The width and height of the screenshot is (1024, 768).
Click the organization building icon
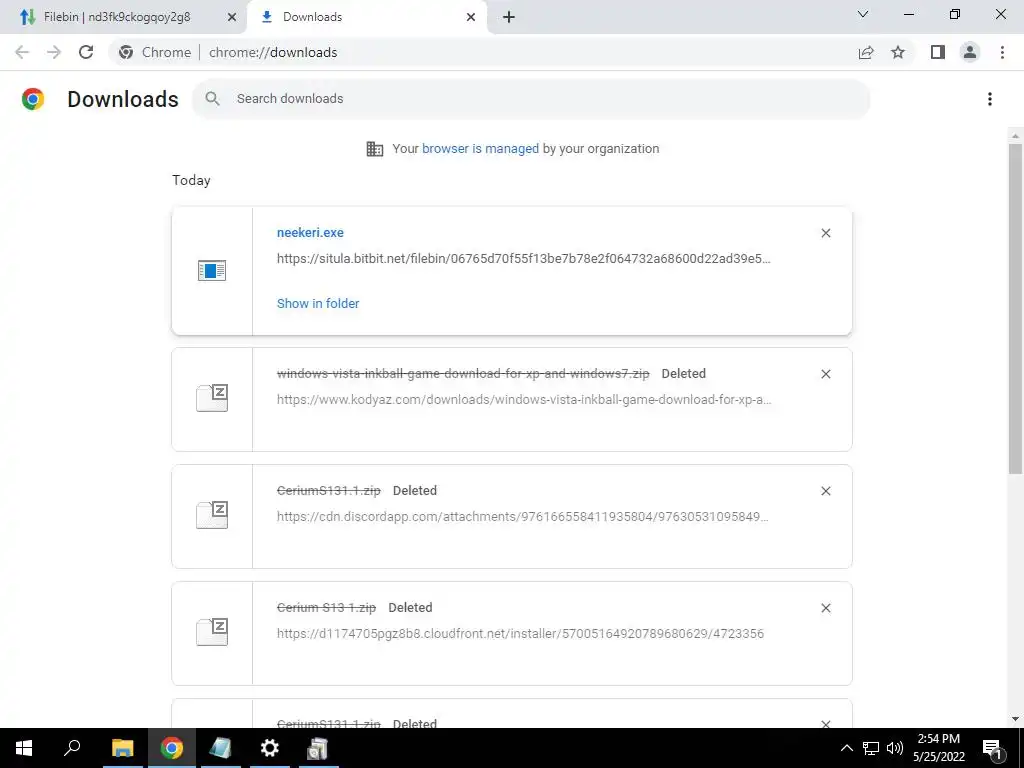[375, 149]
